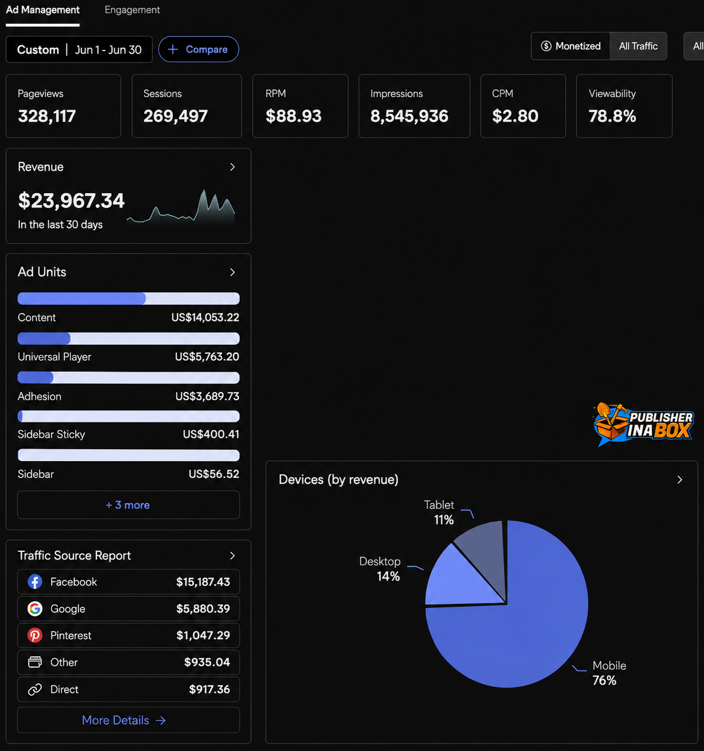The image size is (704, 751).
Task: Click the US$56.52 Sidebar value
Action: [214, 474]
